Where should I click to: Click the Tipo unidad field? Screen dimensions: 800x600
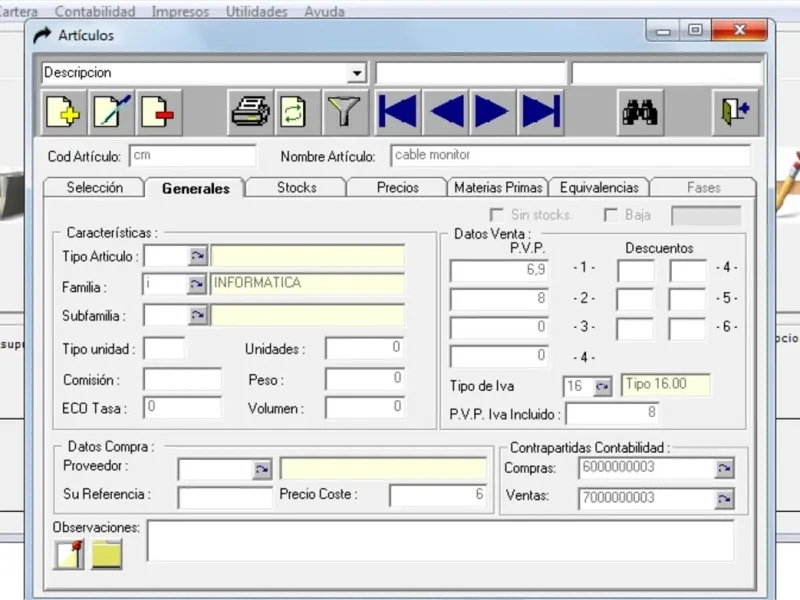tap(164, 349)
